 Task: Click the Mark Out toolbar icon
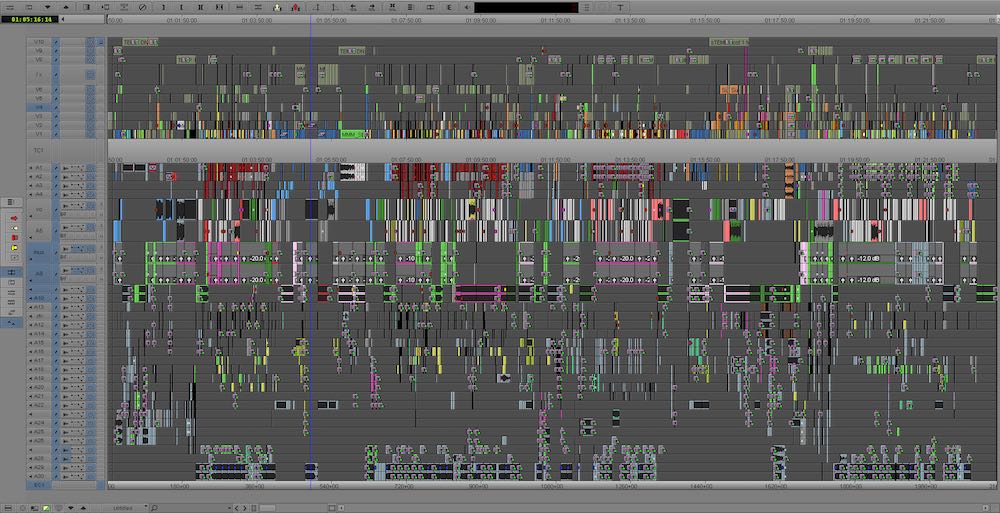point(181,6)
